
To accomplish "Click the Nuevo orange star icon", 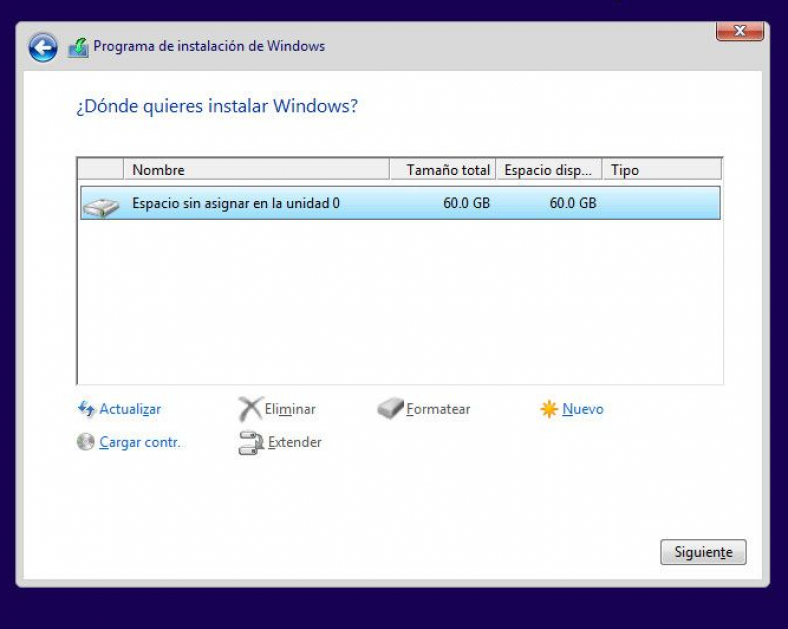I will click(549, 409).
